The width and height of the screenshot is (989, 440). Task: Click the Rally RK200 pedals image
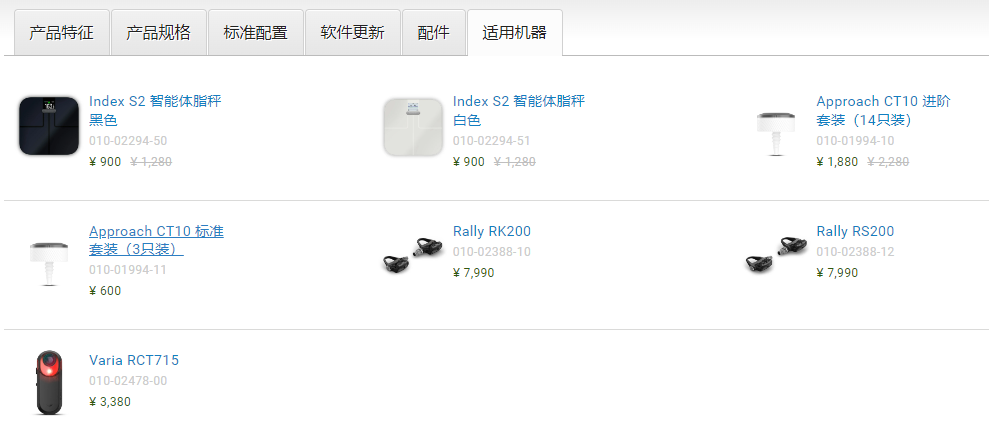tap(413, 255)
